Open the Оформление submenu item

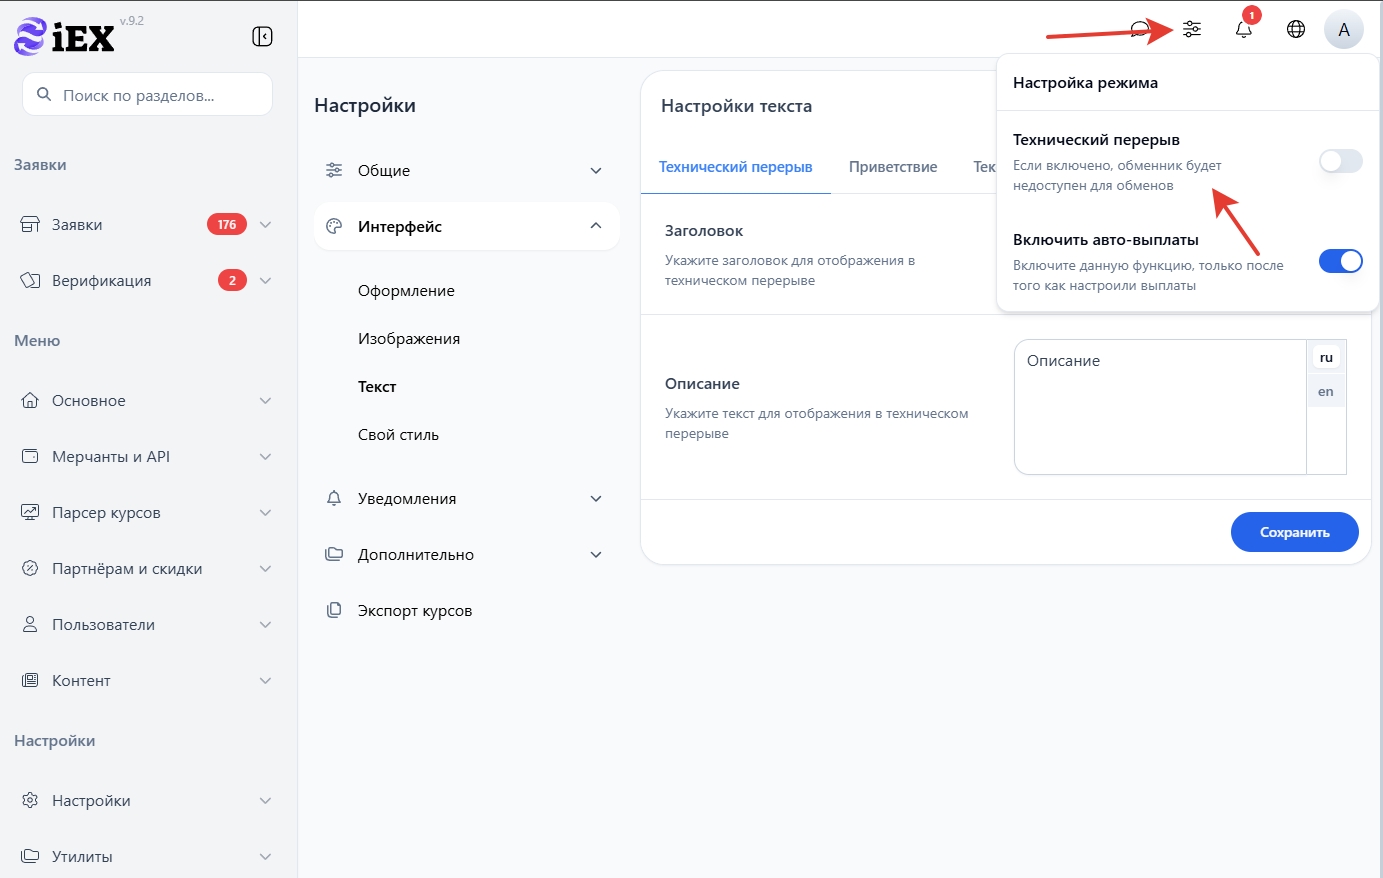click(406, 291)
